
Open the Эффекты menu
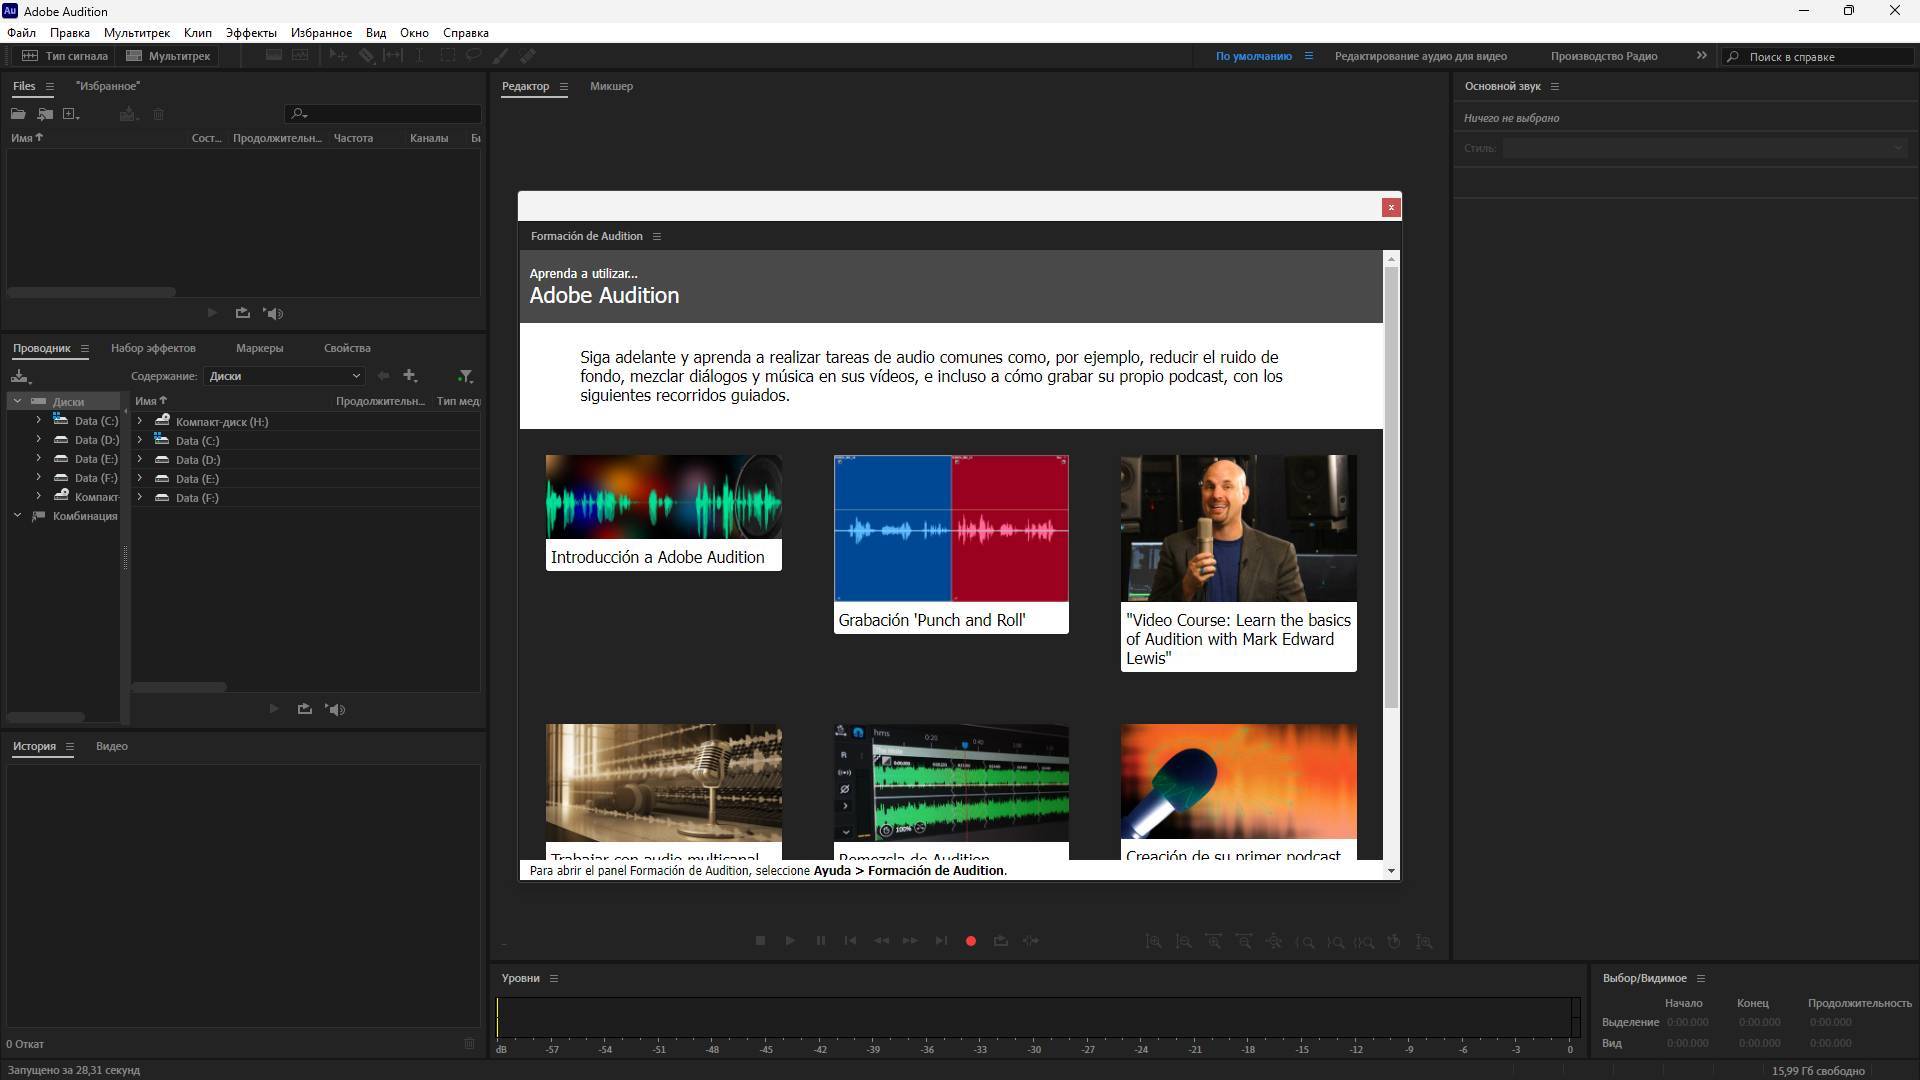pos(251,32)
